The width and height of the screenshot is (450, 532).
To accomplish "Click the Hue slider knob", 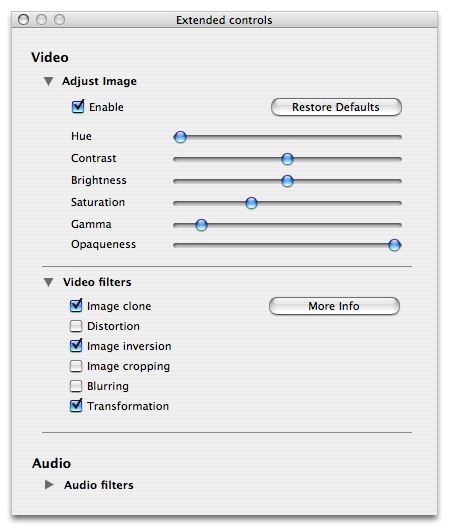I will click(x=180, y=137).
